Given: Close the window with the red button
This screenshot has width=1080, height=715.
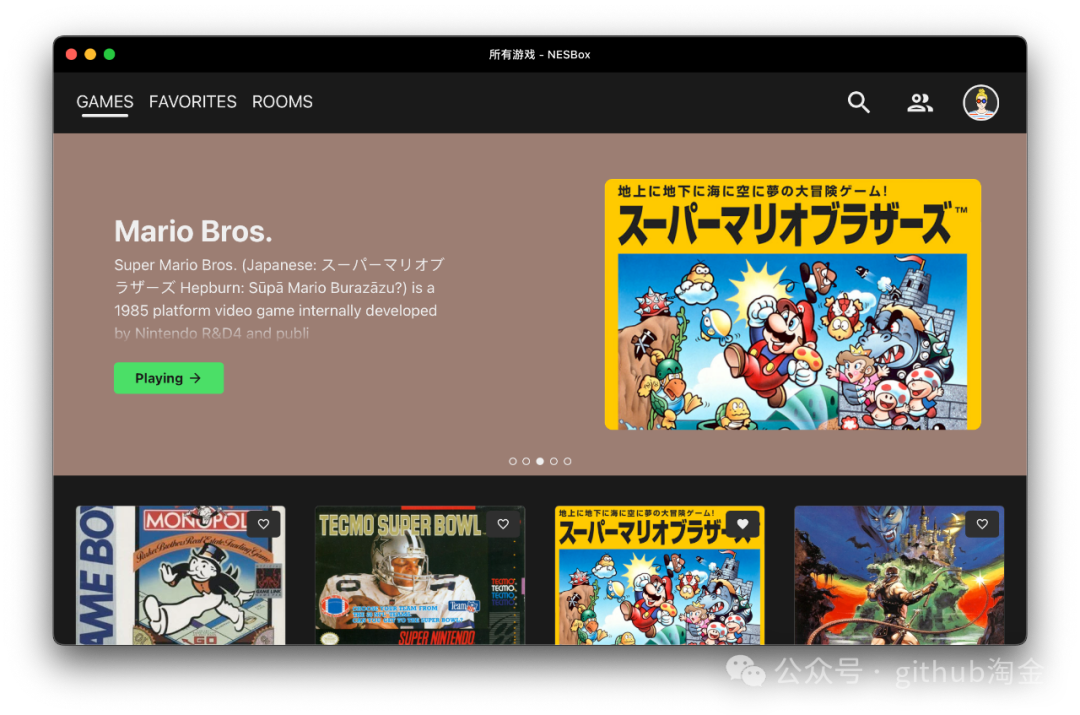Looking at the screenshot, I should 71,54.
